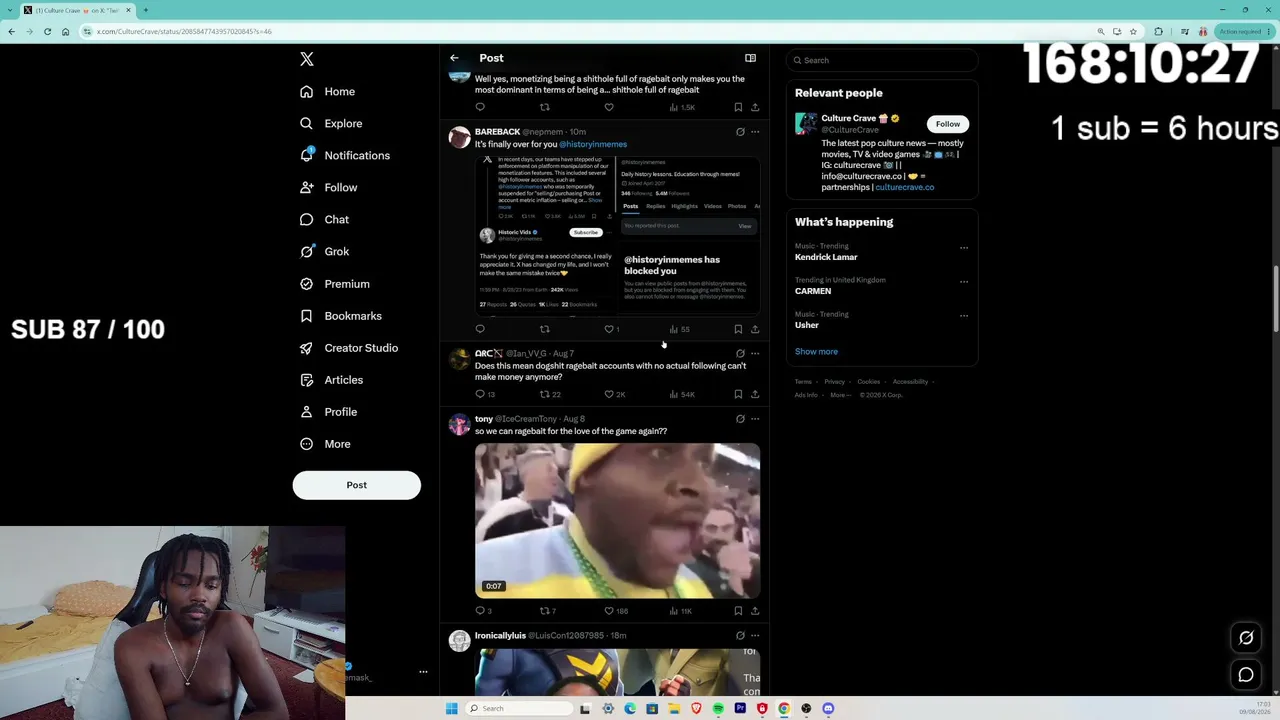Click the blue Post button

[x=357, y=485]
